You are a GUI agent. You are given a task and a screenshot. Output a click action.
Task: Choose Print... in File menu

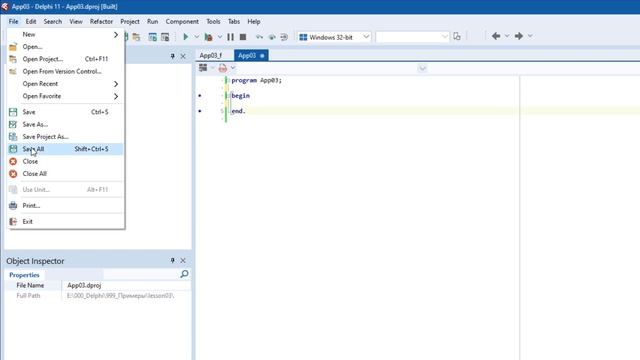click(65, 206)
